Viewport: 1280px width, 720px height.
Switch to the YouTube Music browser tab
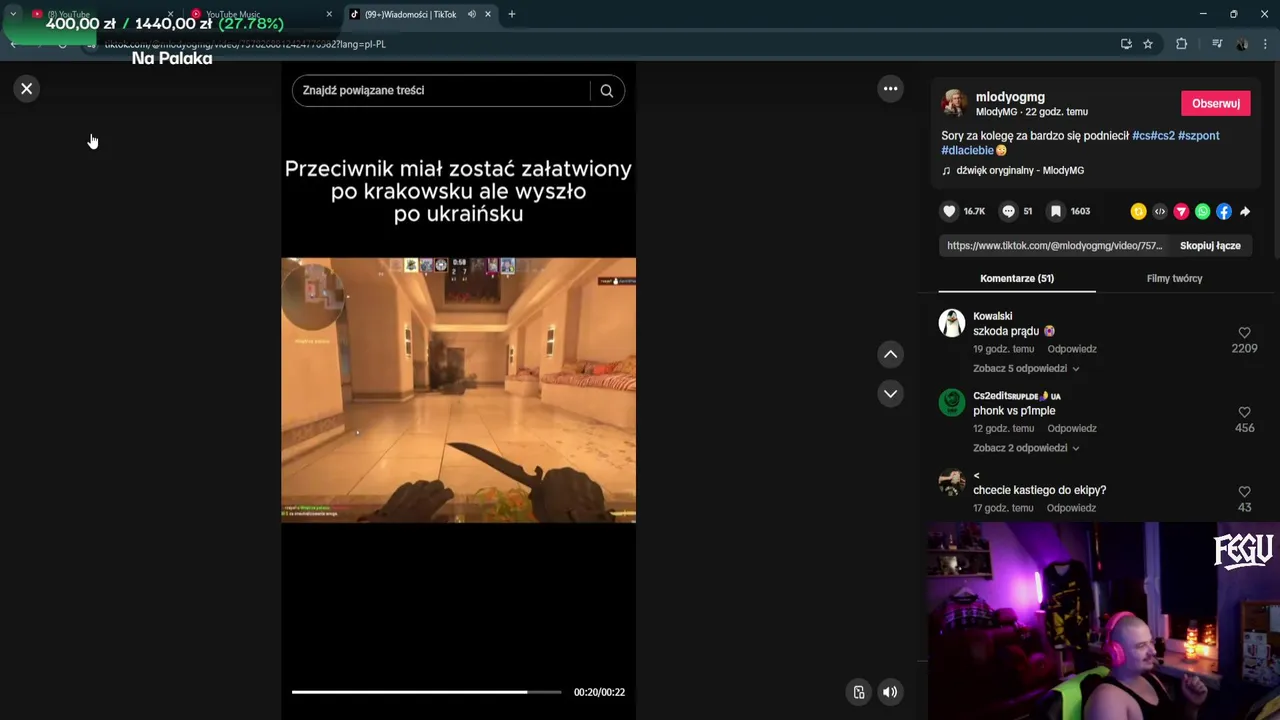point(262,15)
